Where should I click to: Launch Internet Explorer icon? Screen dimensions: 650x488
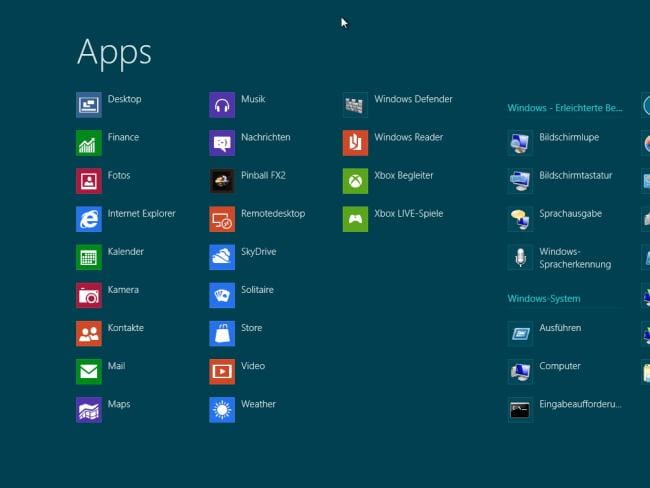point(89,219)
